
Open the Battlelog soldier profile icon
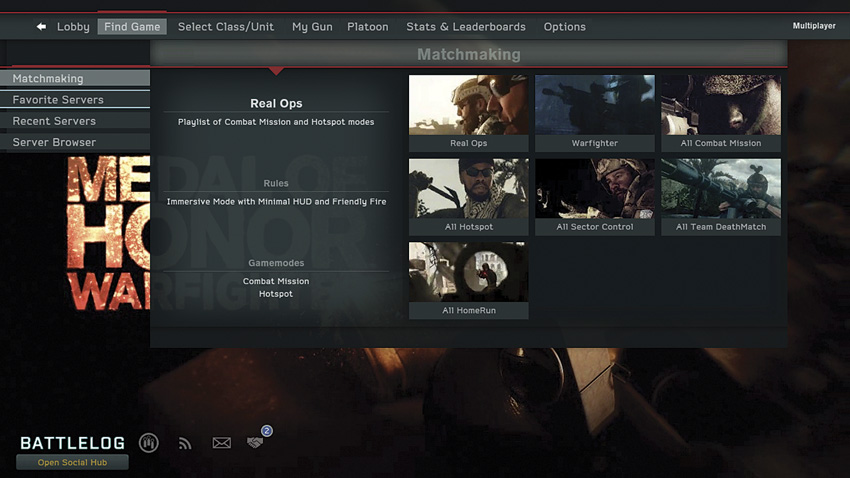click(149, 443)
